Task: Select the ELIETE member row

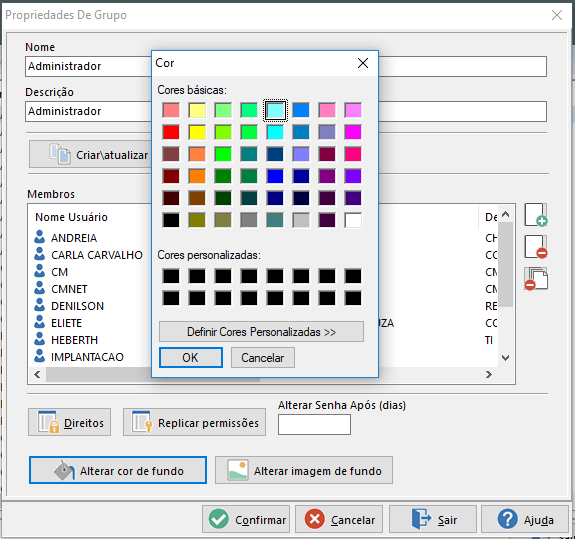Action: click(x=263, y=323)
